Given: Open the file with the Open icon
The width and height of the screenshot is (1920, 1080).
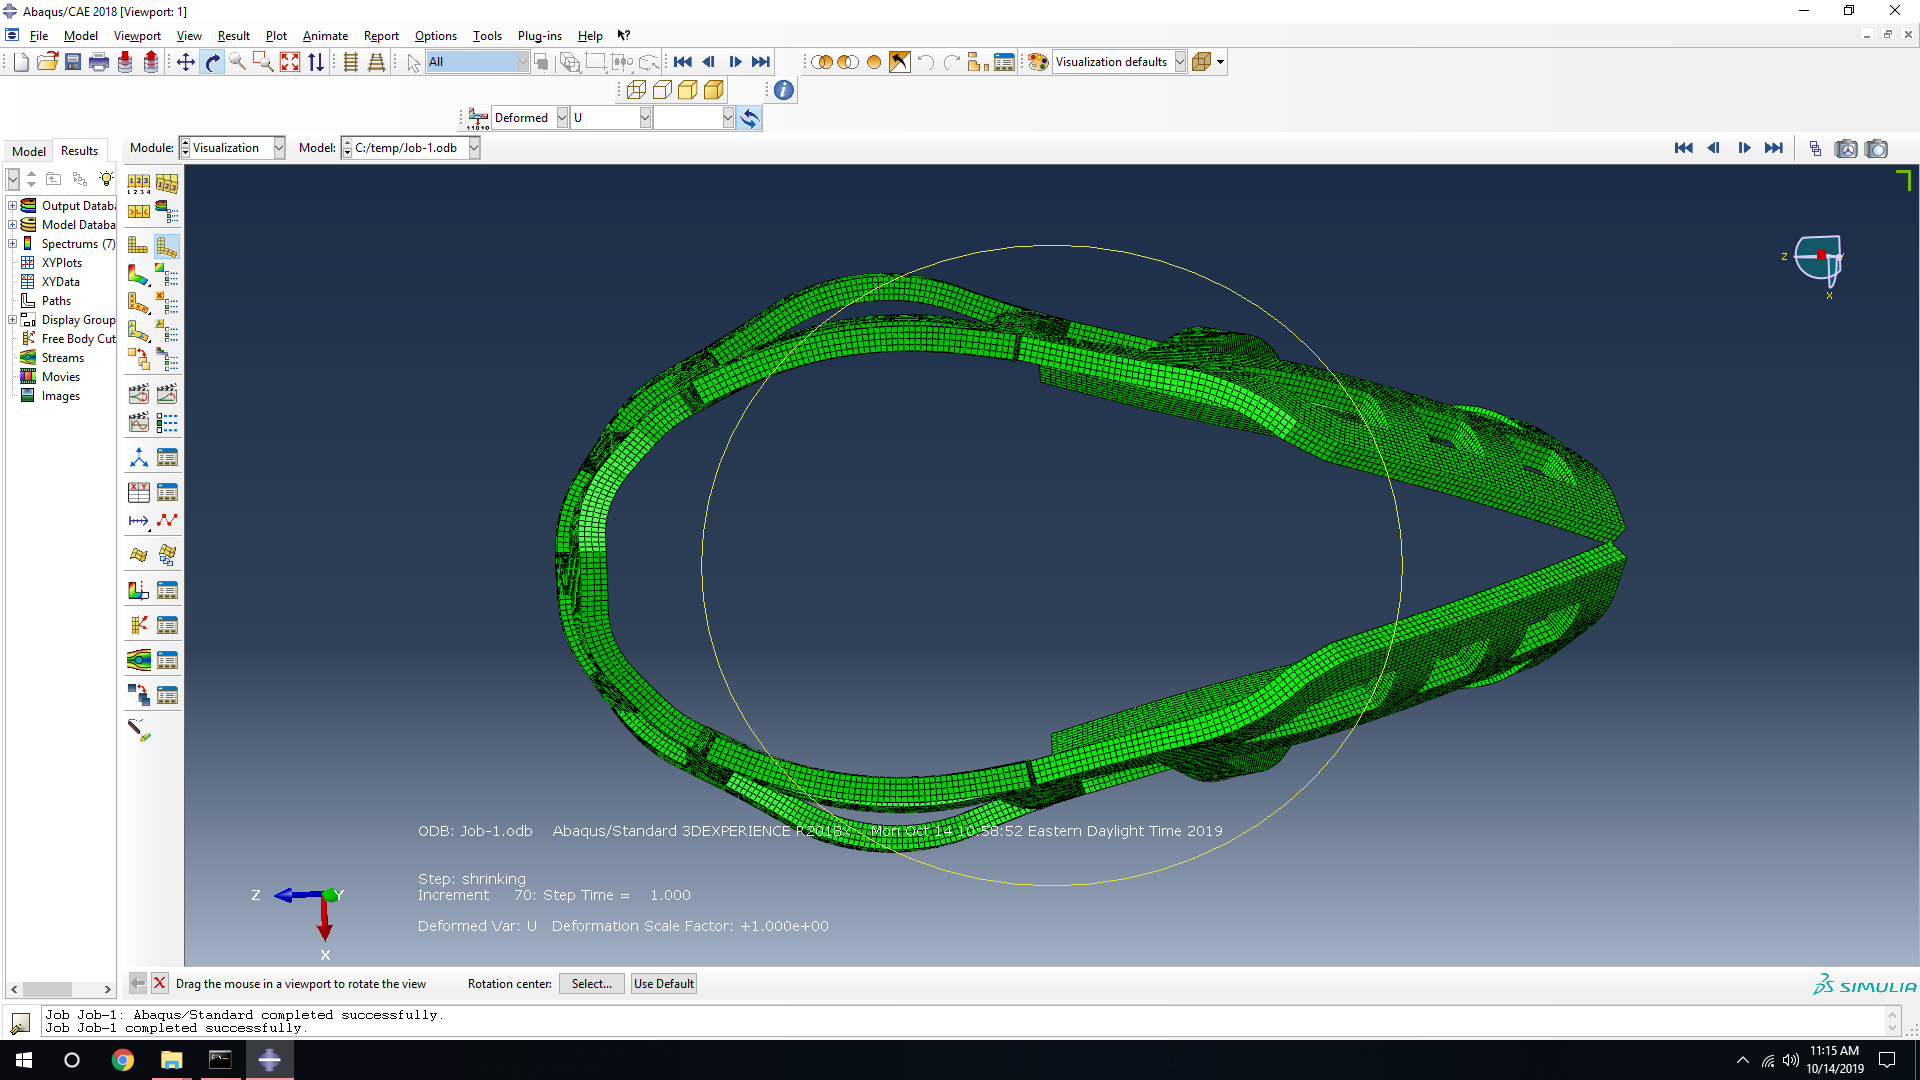Looking at the screenshot, I should tap(47, 62).
